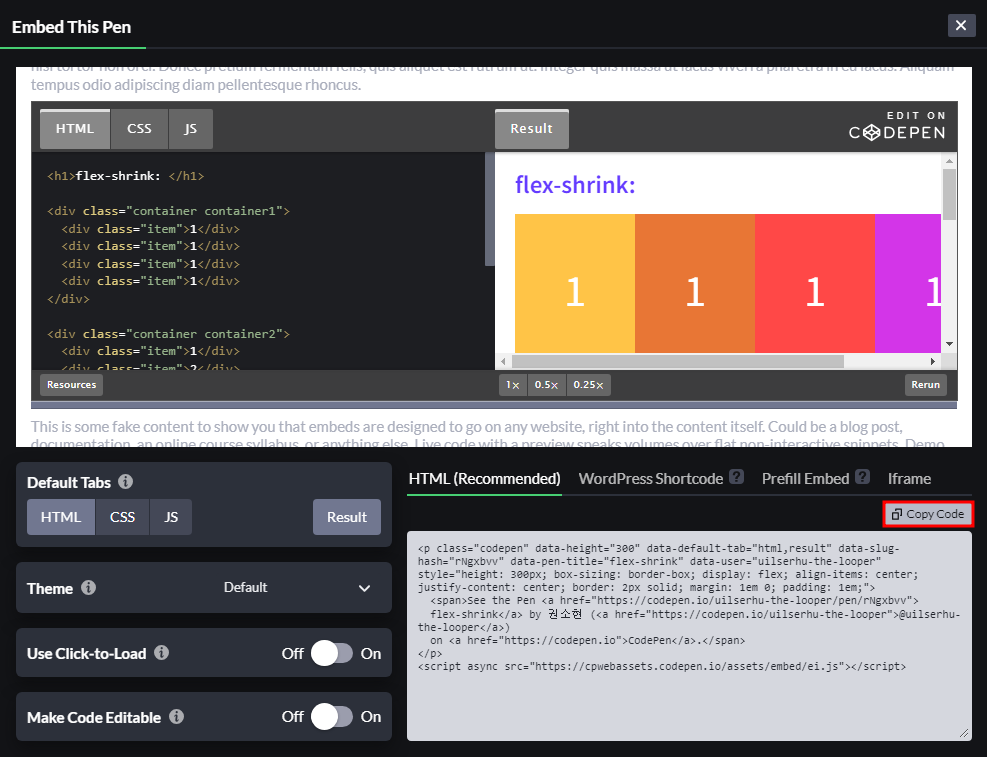Select HTML in Default Tabs options
This screenshot has width=987, height=757.
click(61, 517)
